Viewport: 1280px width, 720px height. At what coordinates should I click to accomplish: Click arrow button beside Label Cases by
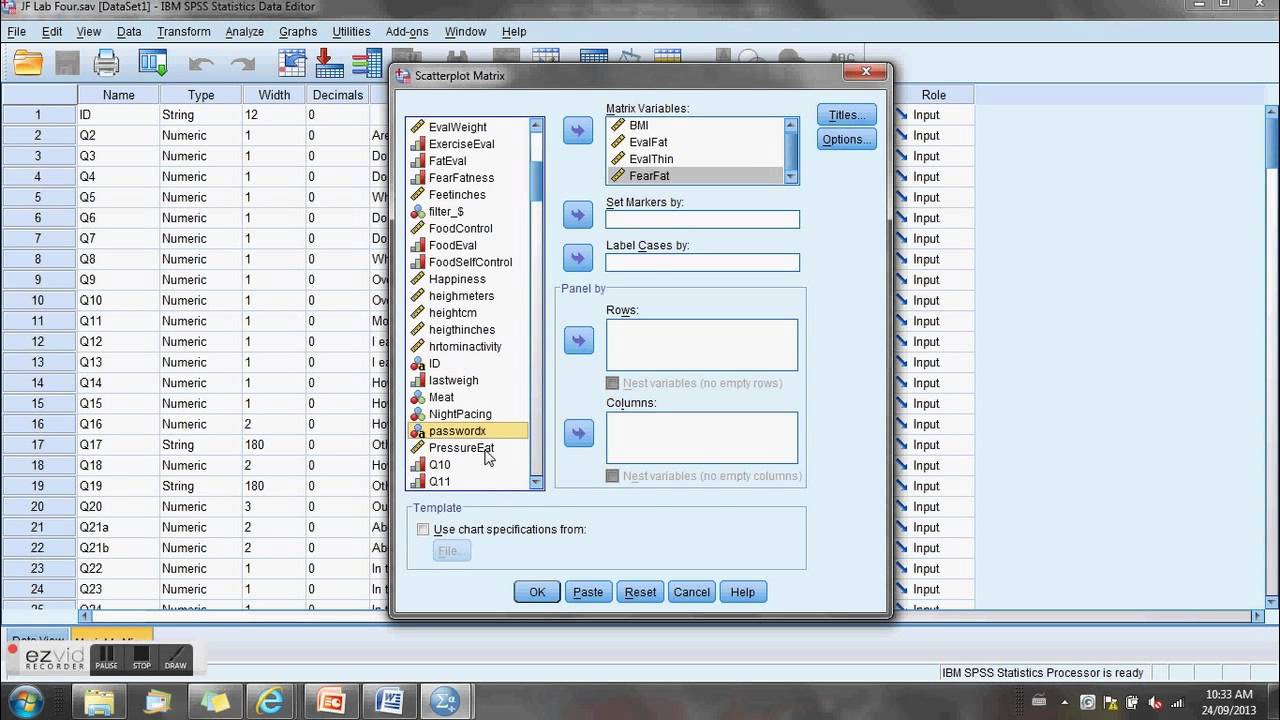tap(578, 258)
